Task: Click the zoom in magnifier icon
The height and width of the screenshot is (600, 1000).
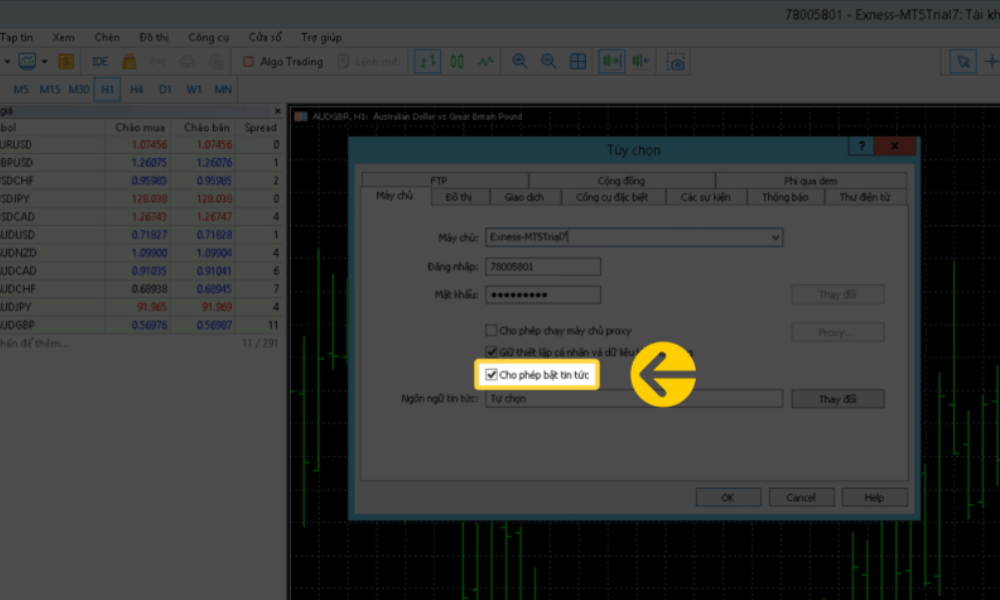Action: tap(520, 62)
